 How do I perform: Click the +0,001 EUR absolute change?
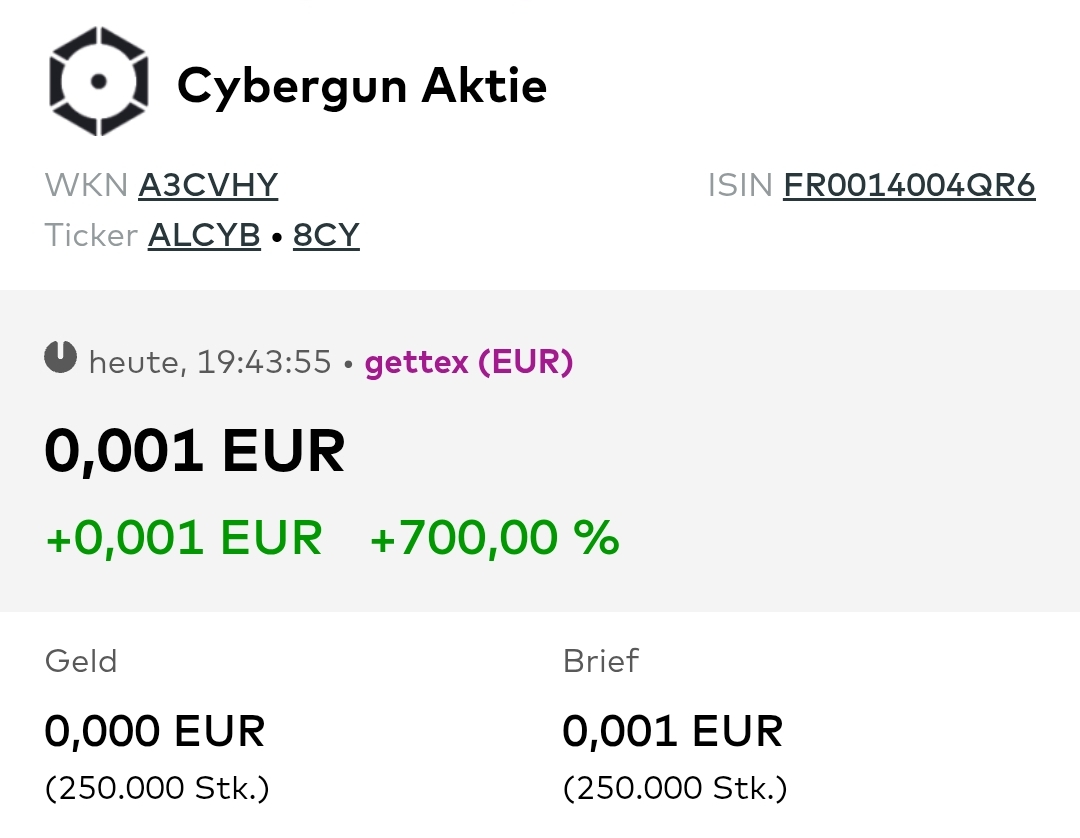(x=183, y=537)
